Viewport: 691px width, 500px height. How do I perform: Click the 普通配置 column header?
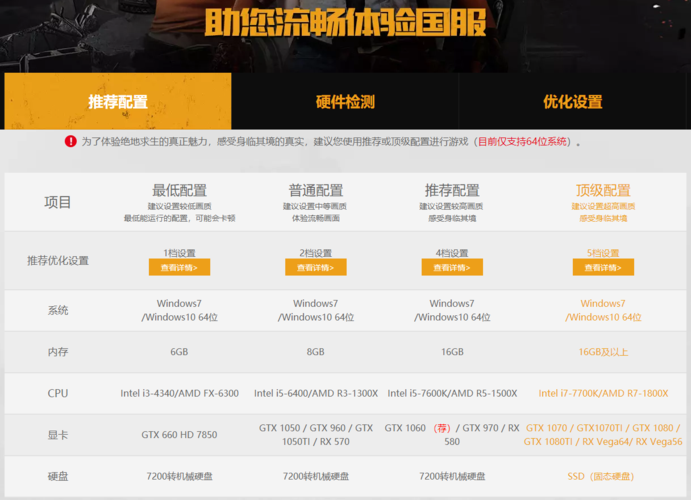point(316,190)
